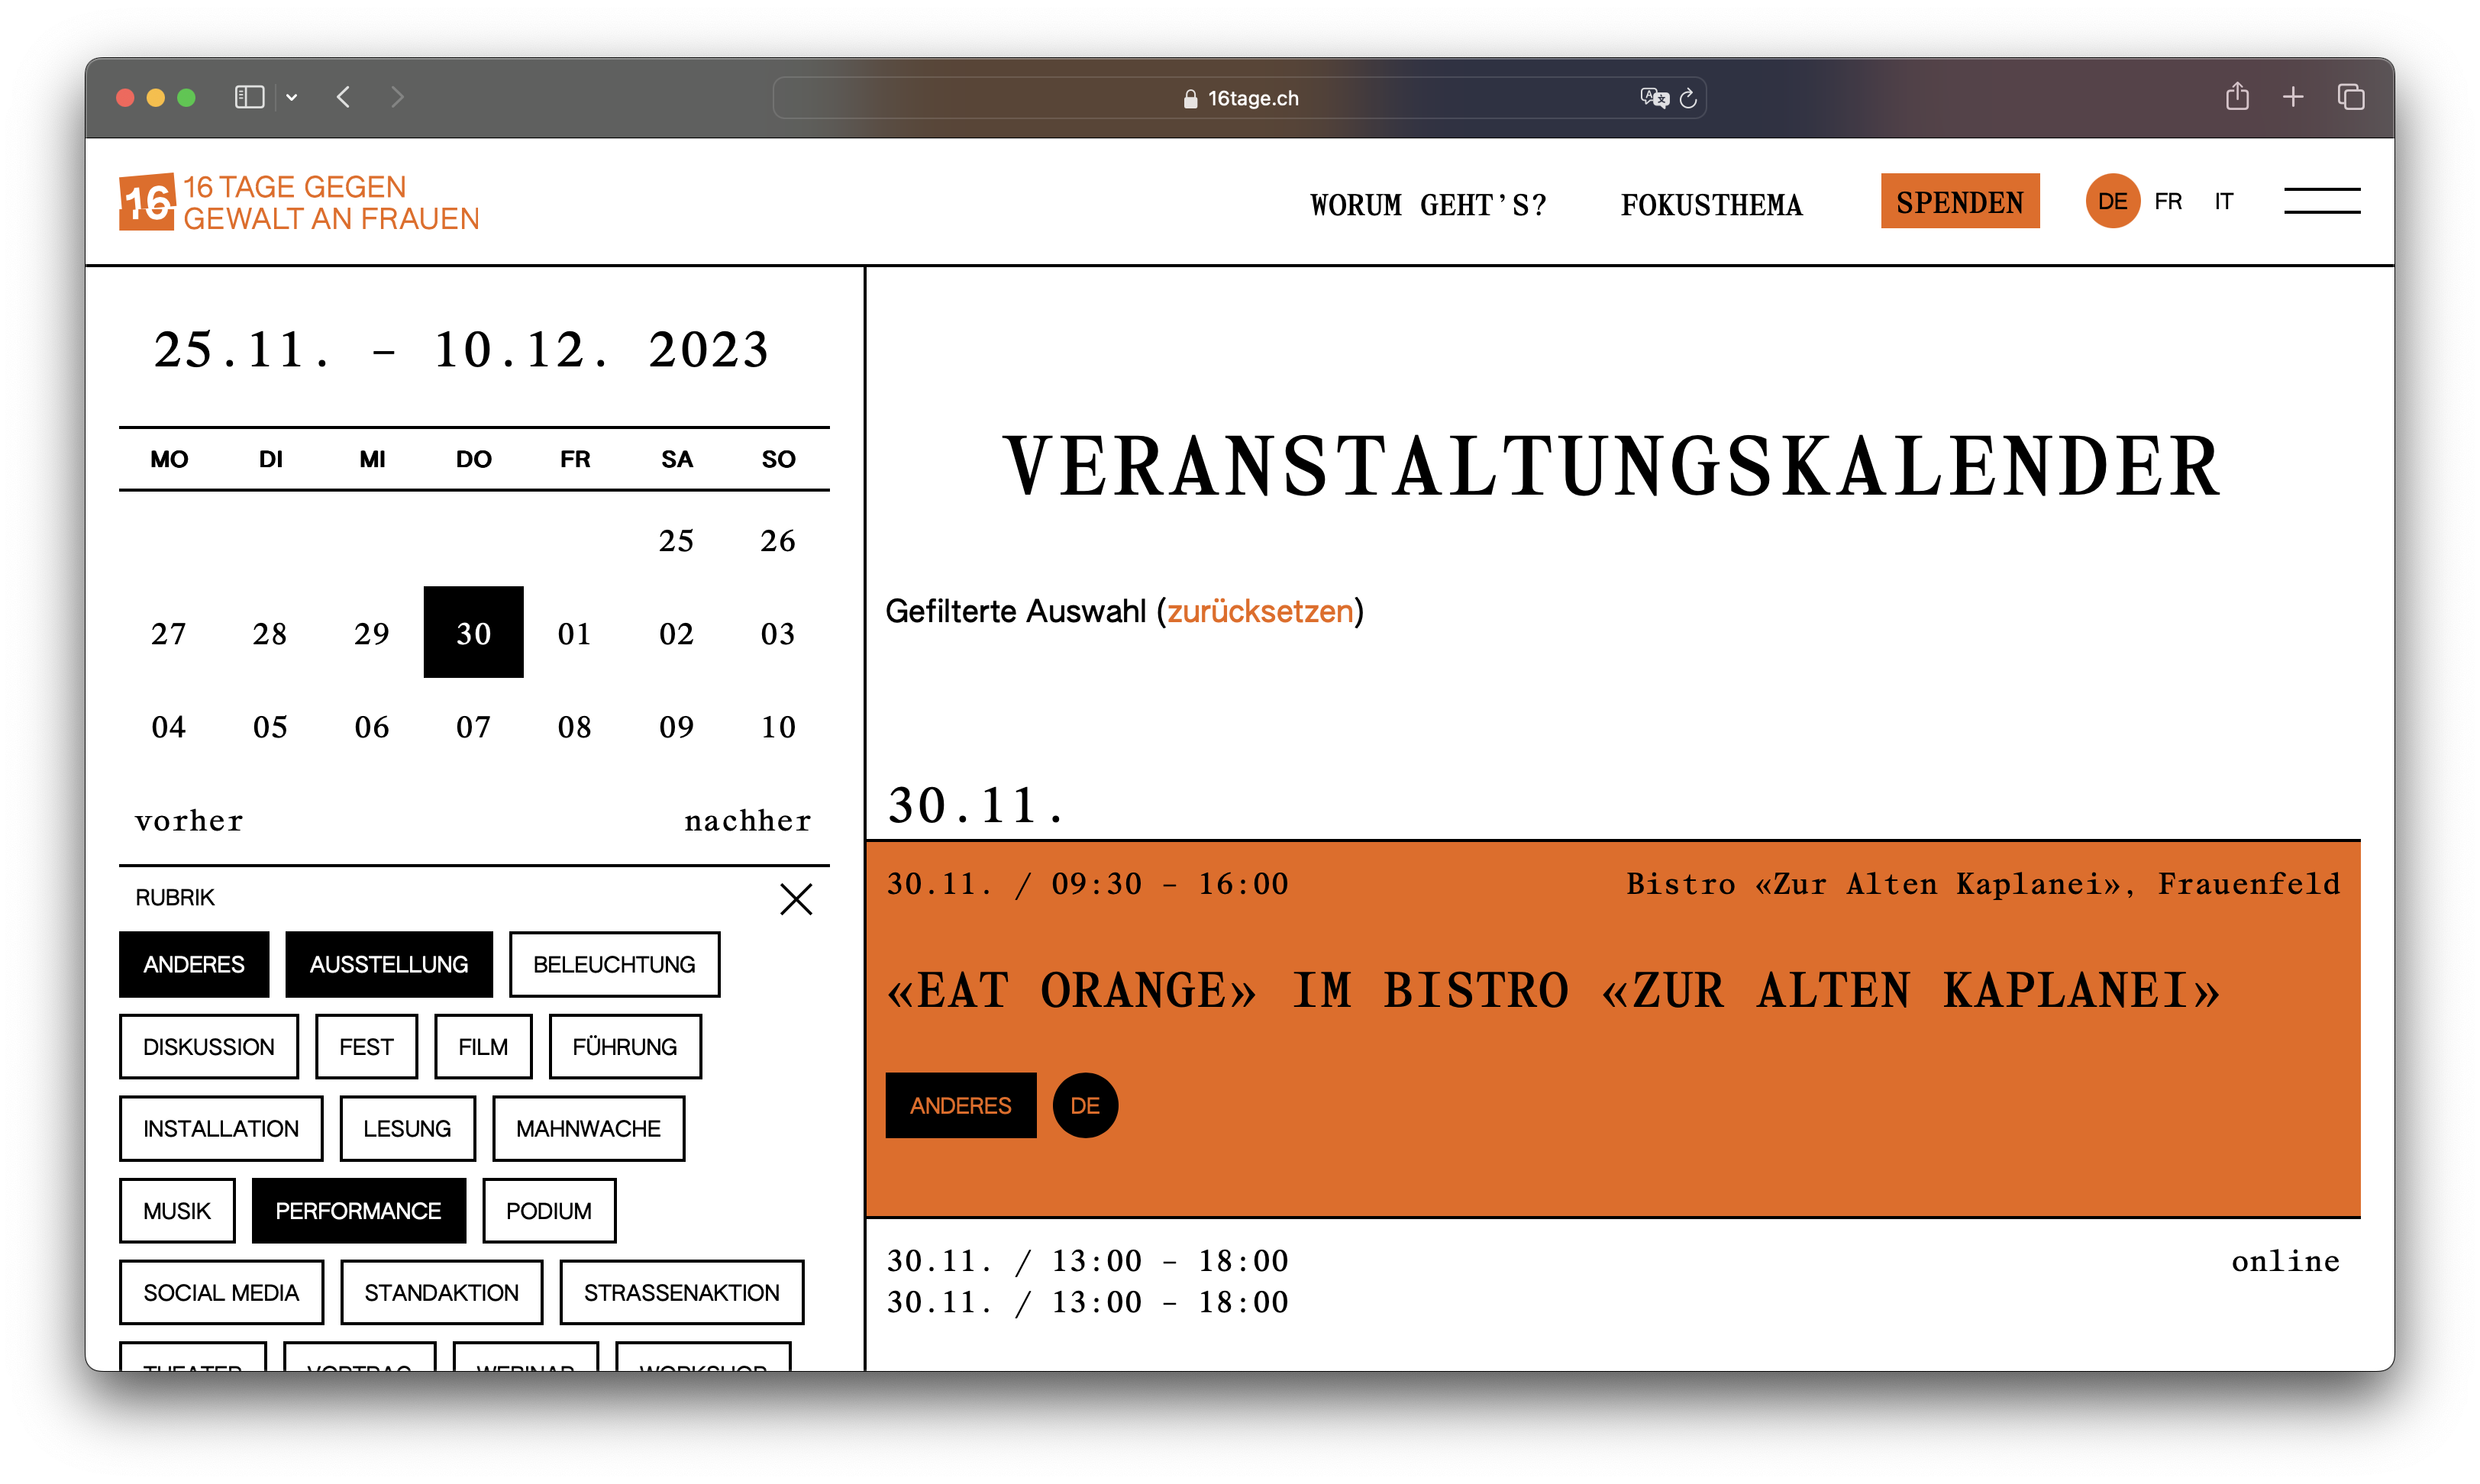Viewport: 2480px width, 1484px height.
Task: Reload the page with the refresh icon
Action: [x=1689, y=98]
